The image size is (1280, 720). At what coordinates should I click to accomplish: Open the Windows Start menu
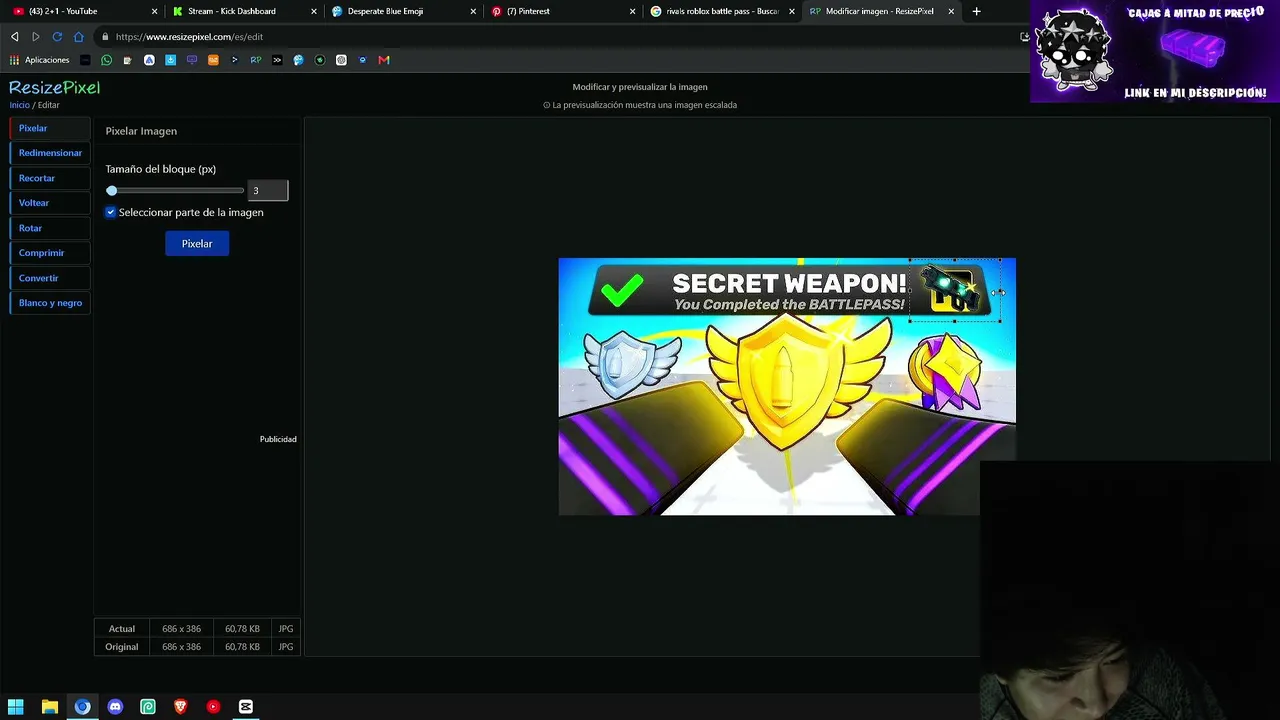coord(16,707)
